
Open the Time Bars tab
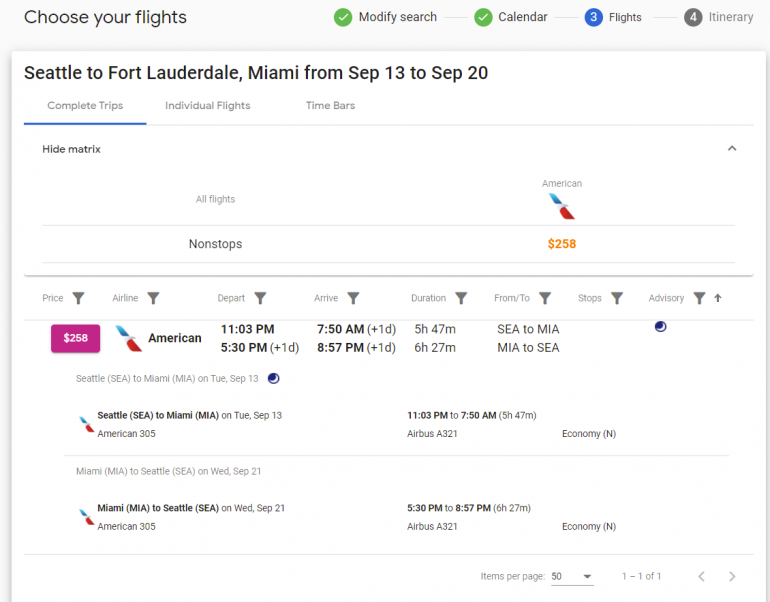330,106
